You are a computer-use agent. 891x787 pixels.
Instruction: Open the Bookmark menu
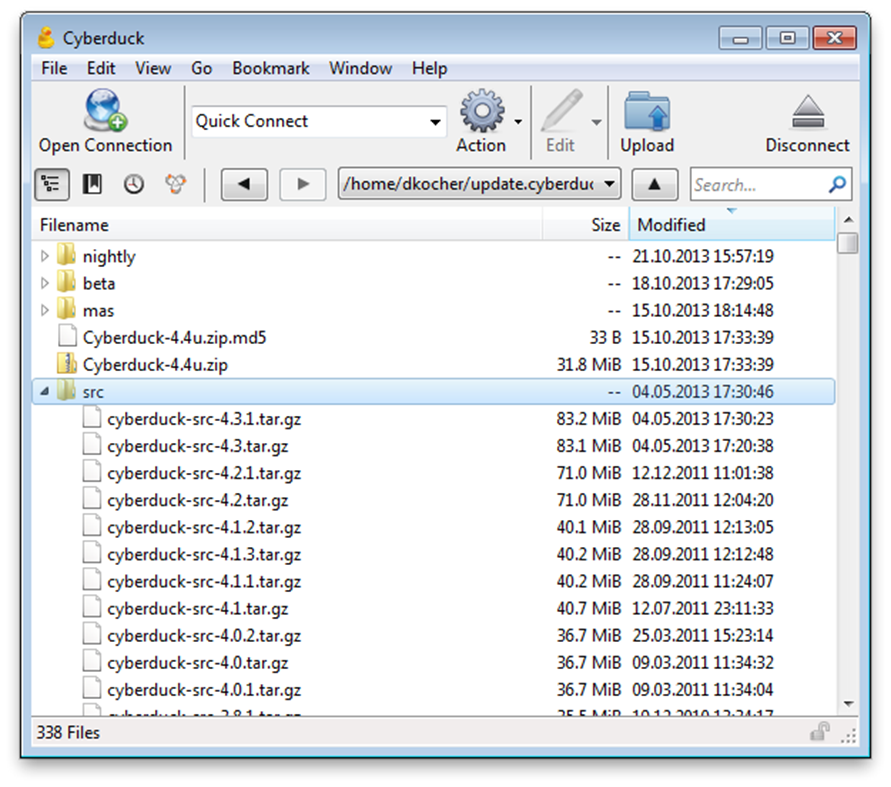click(x=270, y=68)
